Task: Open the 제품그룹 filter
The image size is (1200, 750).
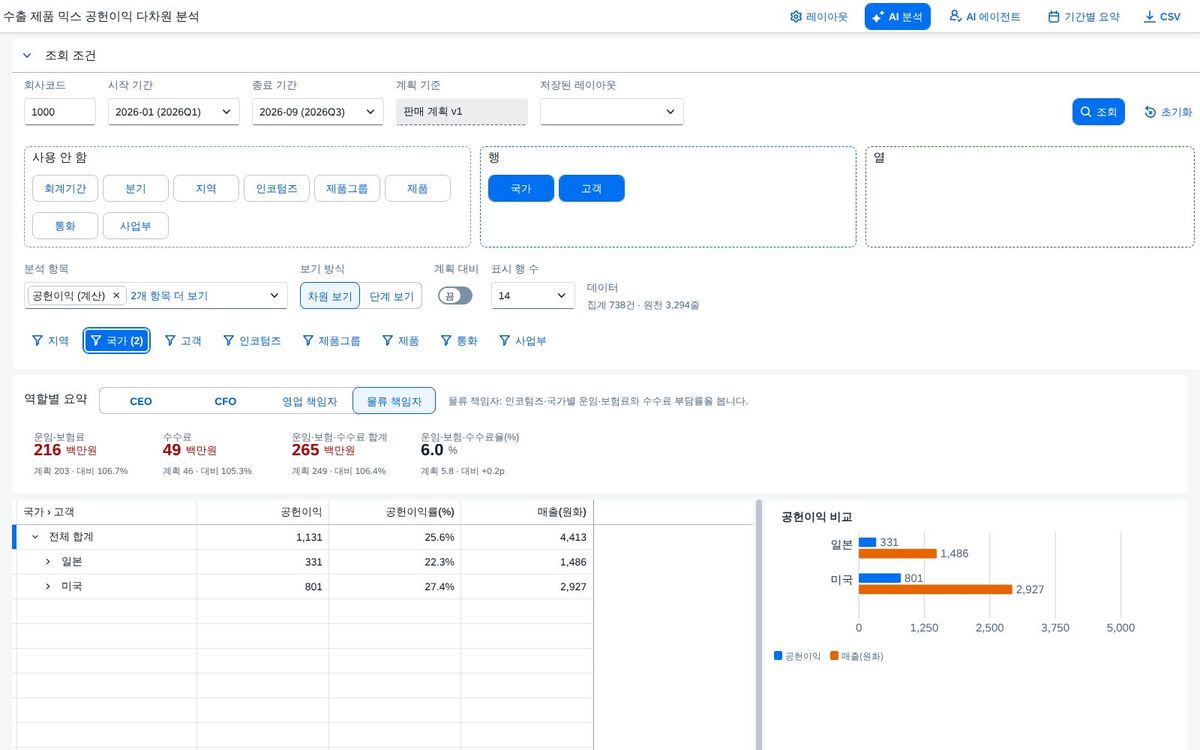Action: coord(332,341)
